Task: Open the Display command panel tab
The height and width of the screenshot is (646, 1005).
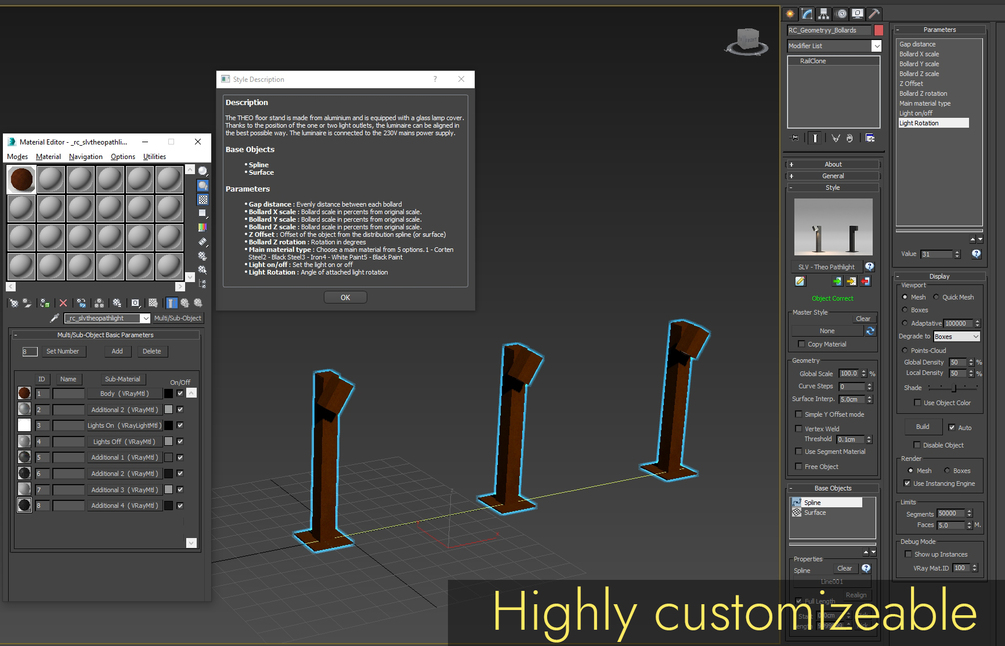Action: 858,13
